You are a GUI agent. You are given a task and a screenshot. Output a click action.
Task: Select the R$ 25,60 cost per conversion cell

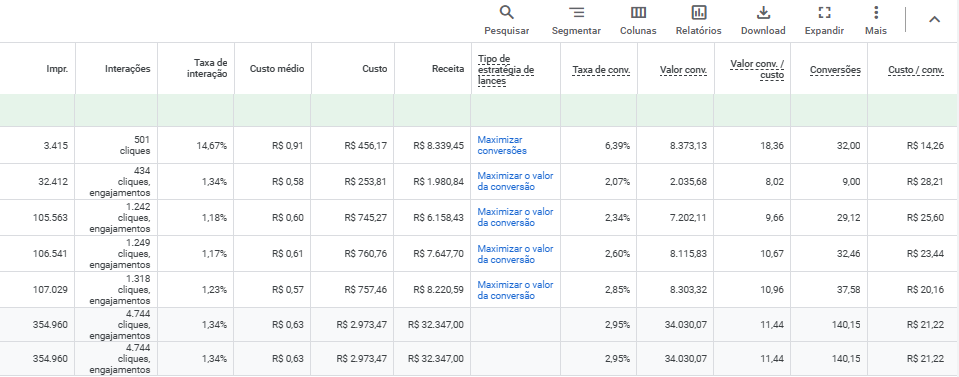[925, 218]
